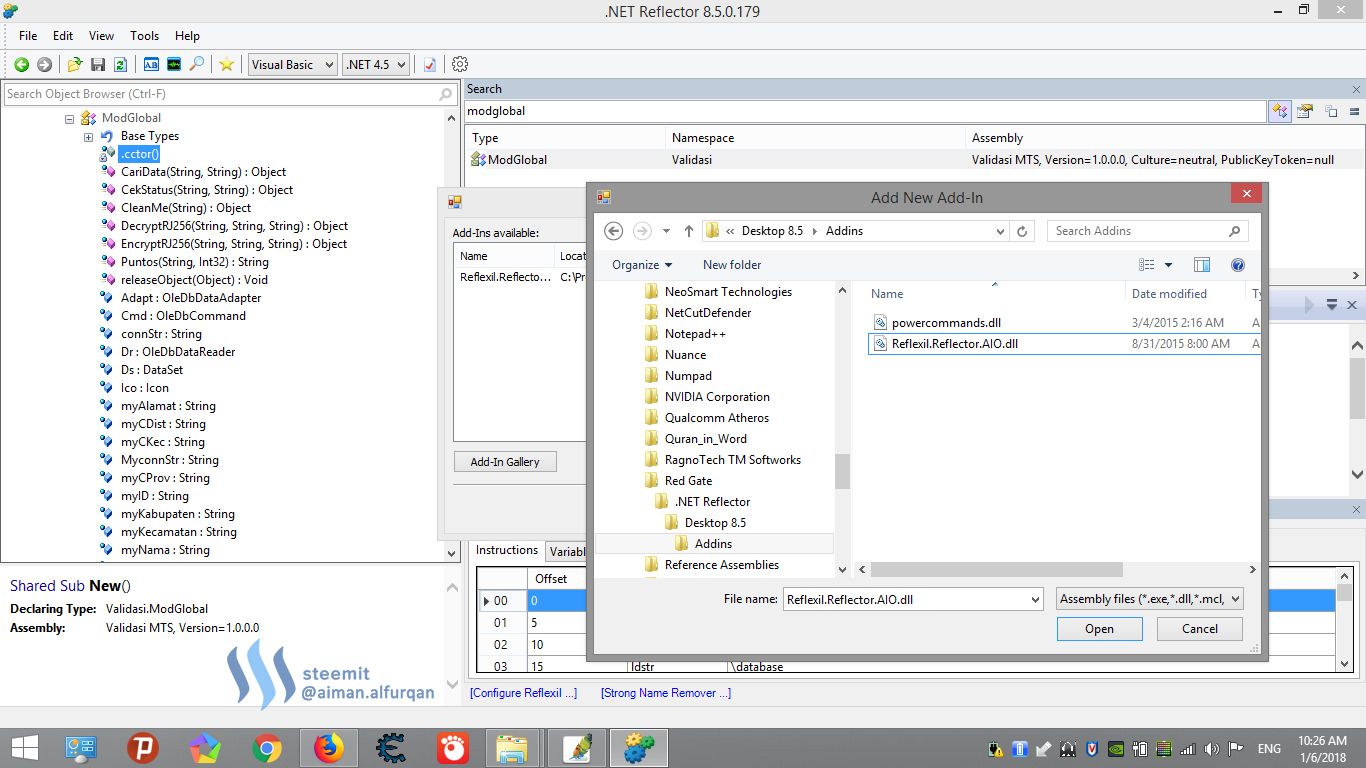Select the Instructions tab in Reflexil
This screenshot has width=1366, height=768.
[507, 550]
